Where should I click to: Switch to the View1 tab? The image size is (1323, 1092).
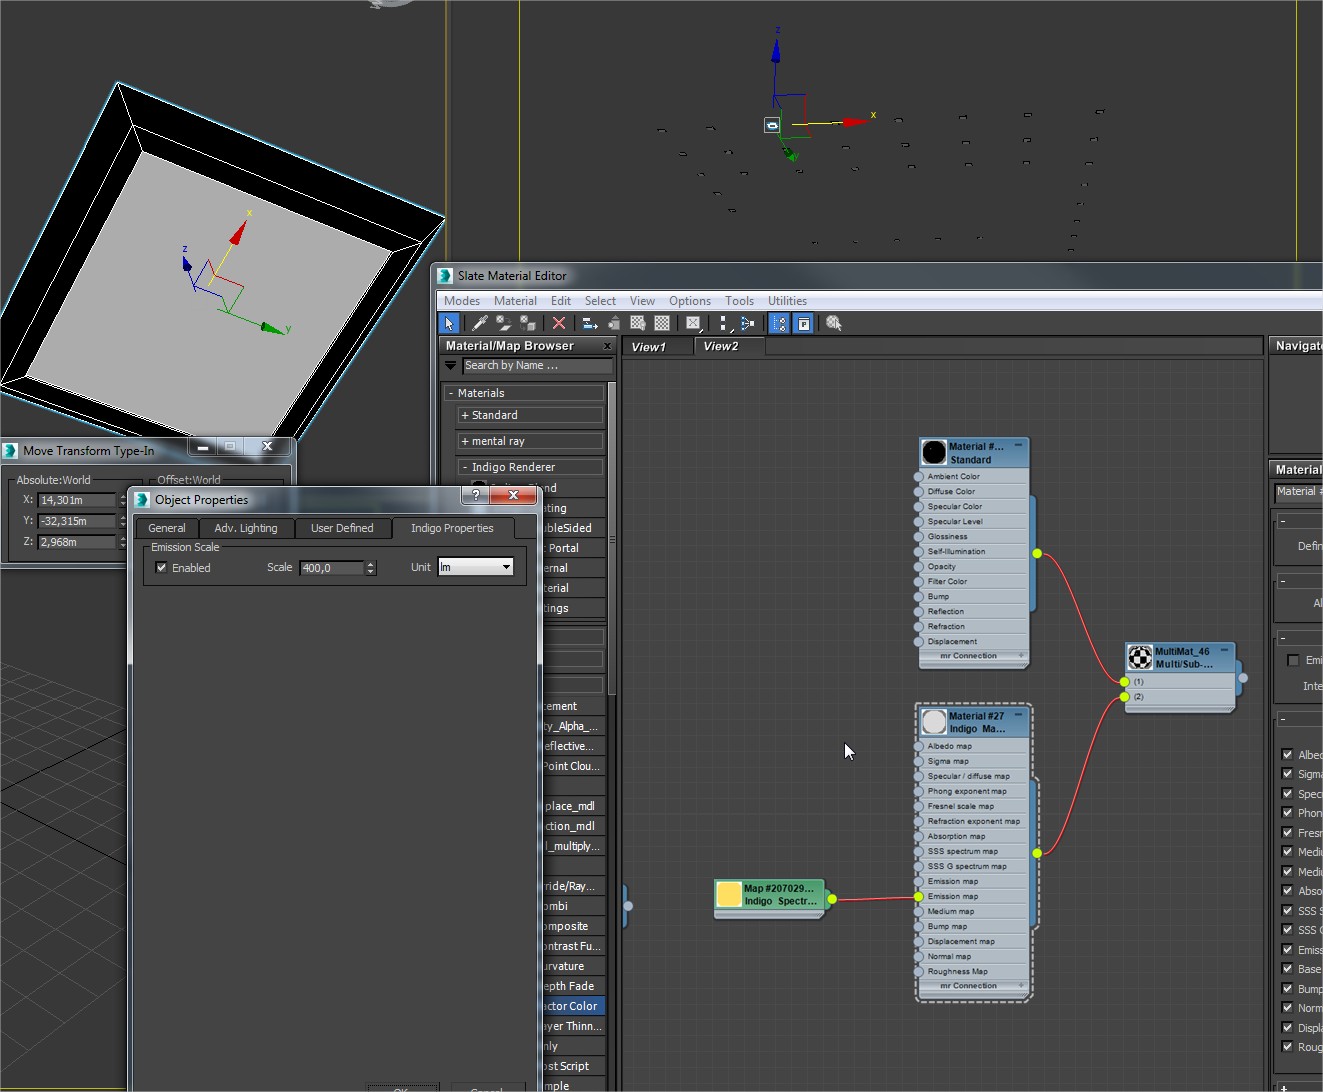point(648,347)
